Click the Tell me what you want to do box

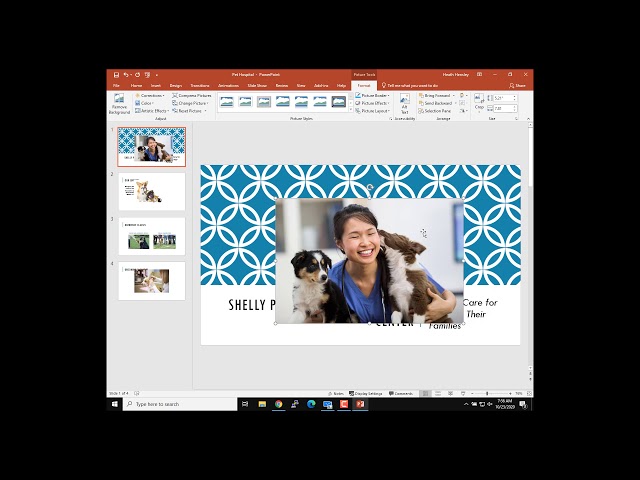412,86
